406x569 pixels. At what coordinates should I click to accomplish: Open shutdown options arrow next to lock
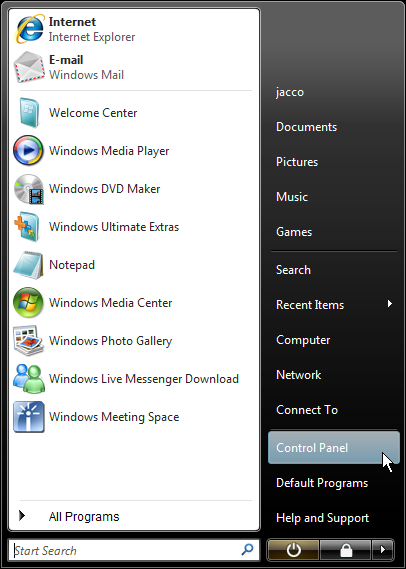(383, 550)
